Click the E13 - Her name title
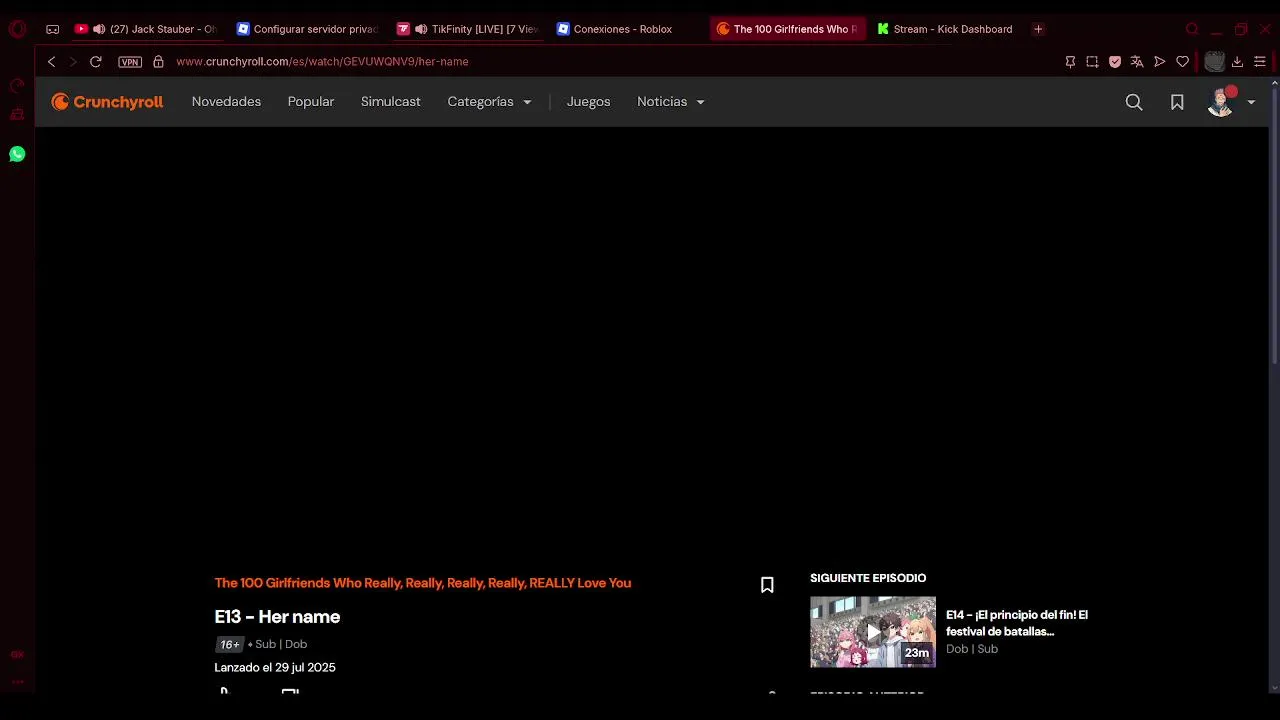This screenshot has width=1280, height=720. pyautogui.click(x=277, y=617)
